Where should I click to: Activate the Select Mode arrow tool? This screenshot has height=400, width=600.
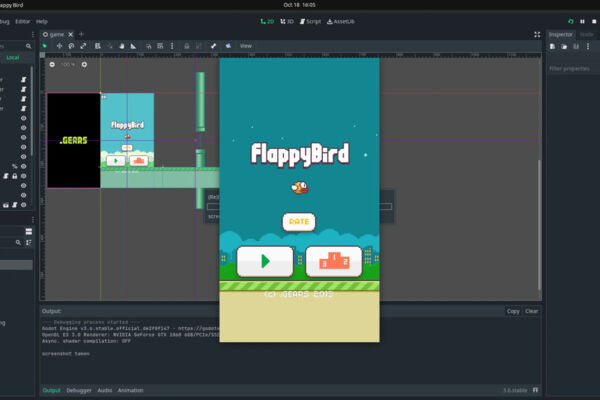(44, 46)
